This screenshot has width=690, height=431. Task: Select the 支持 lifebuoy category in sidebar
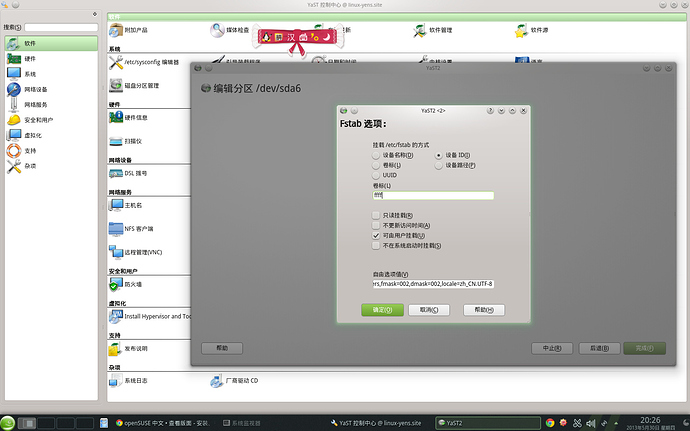(x=51, y=151)
